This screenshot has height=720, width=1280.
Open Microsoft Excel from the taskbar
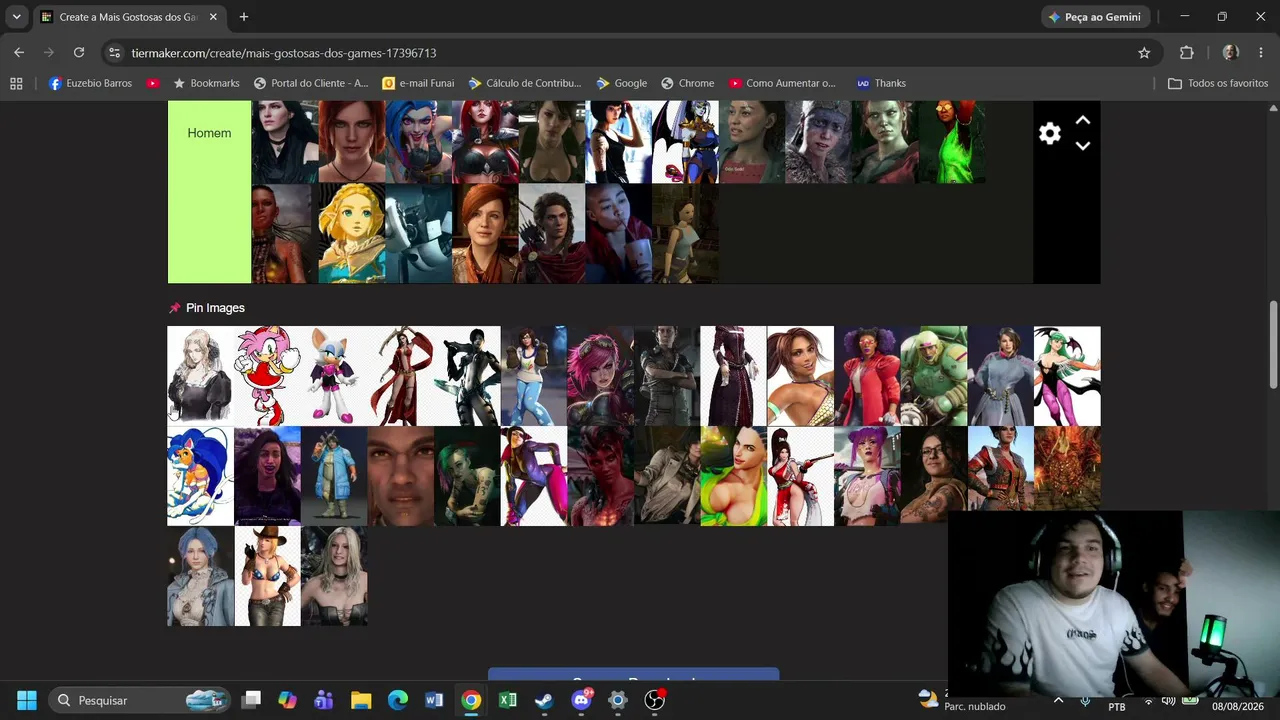click(x=508, y=700)
